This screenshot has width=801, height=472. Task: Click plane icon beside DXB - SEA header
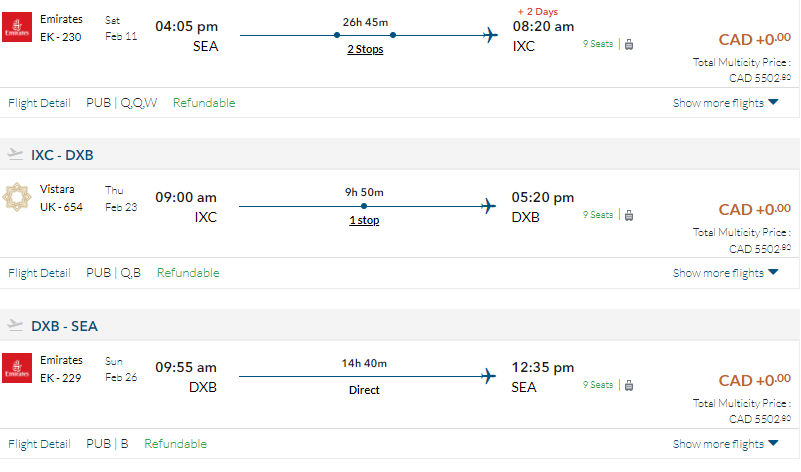point(15,326)
